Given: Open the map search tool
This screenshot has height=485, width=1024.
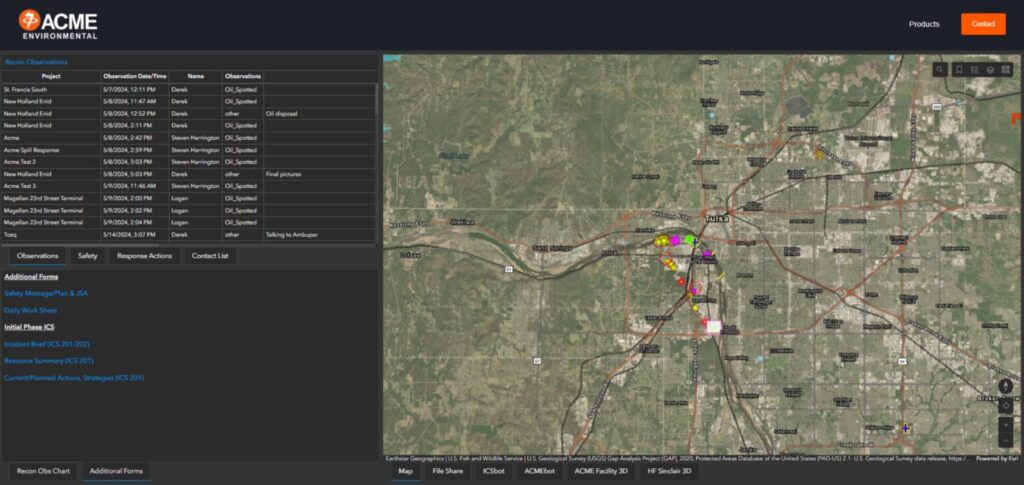Looking at the screenshot, I should coord(940,69).
